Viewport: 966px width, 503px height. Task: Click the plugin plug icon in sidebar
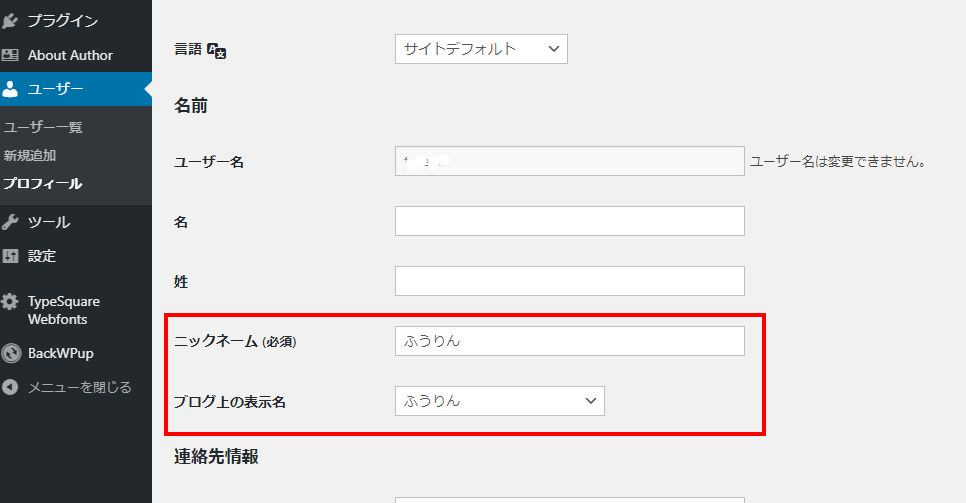[x=9, y=21]
